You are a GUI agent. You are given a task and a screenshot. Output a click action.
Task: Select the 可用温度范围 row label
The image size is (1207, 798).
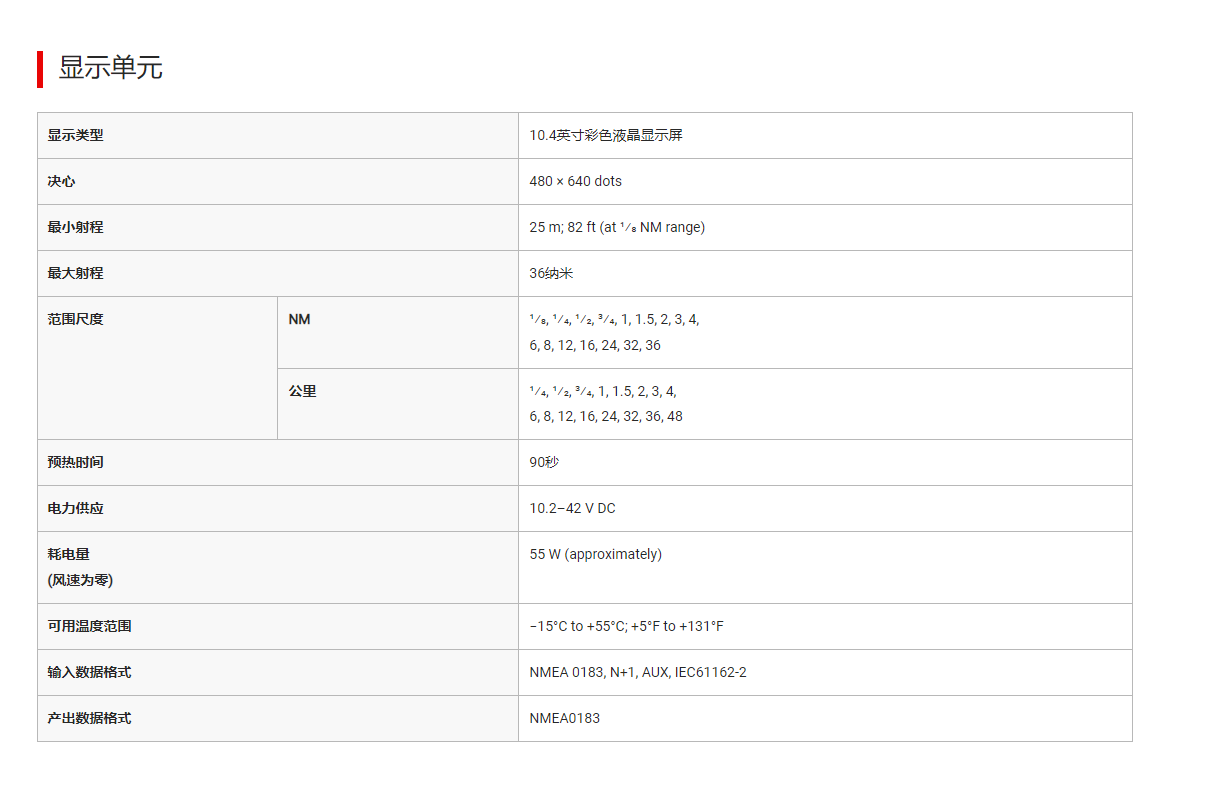89,626
